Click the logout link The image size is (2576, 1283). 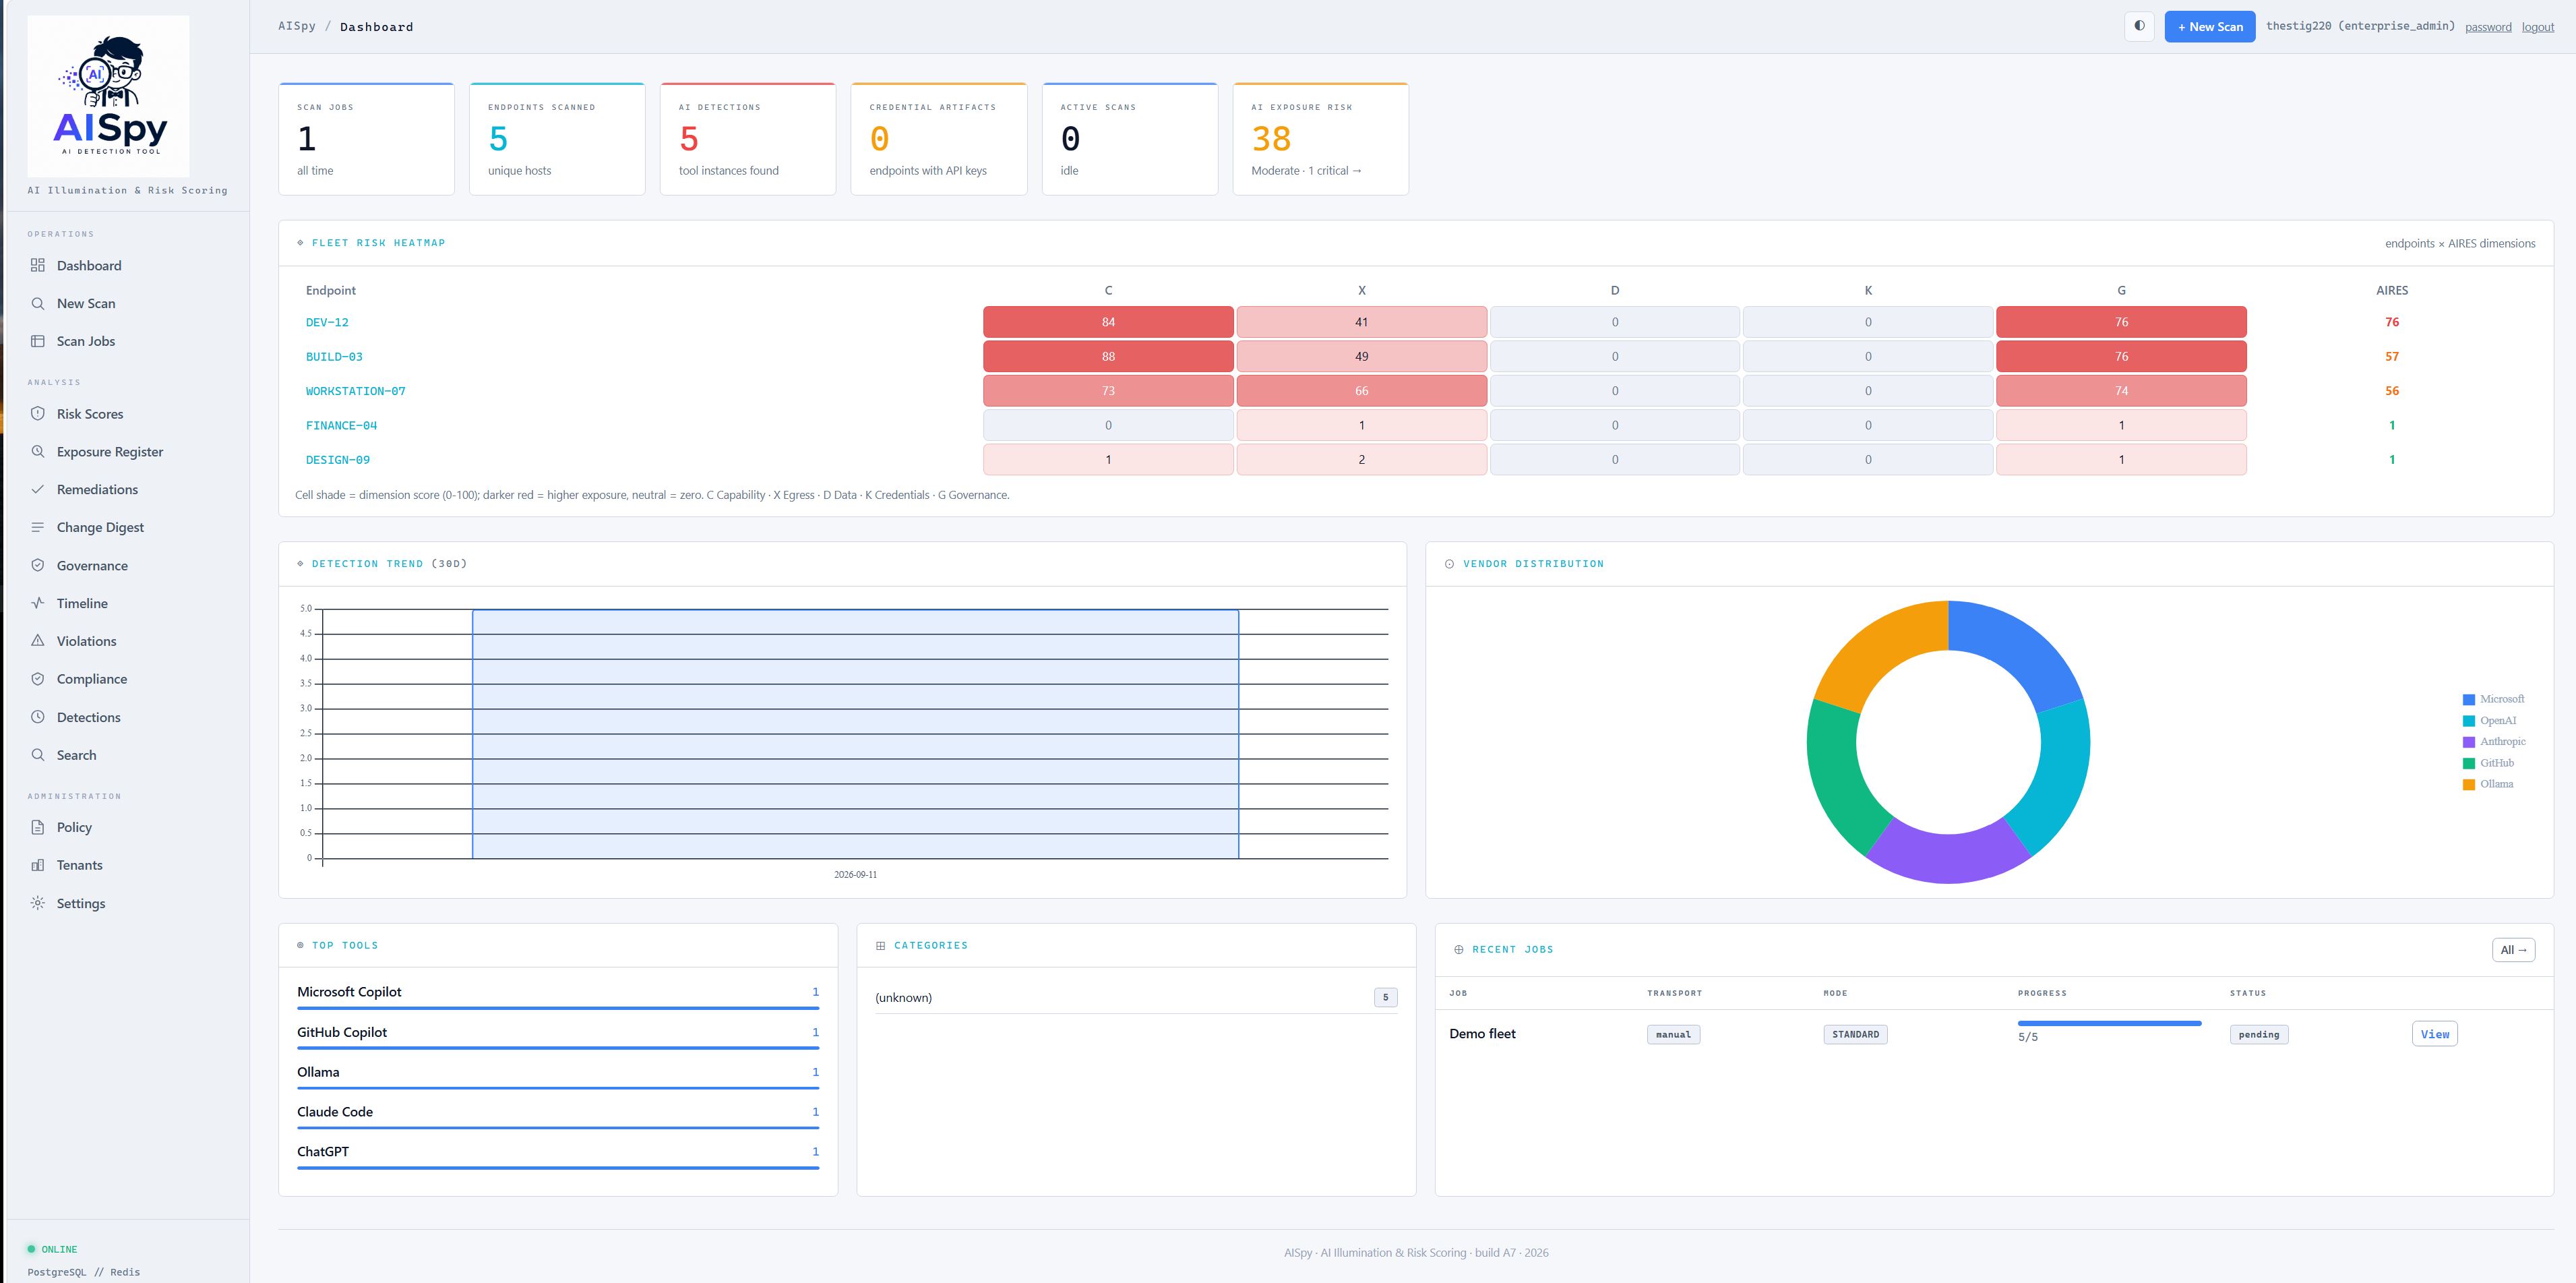[x=2538, y=27]
